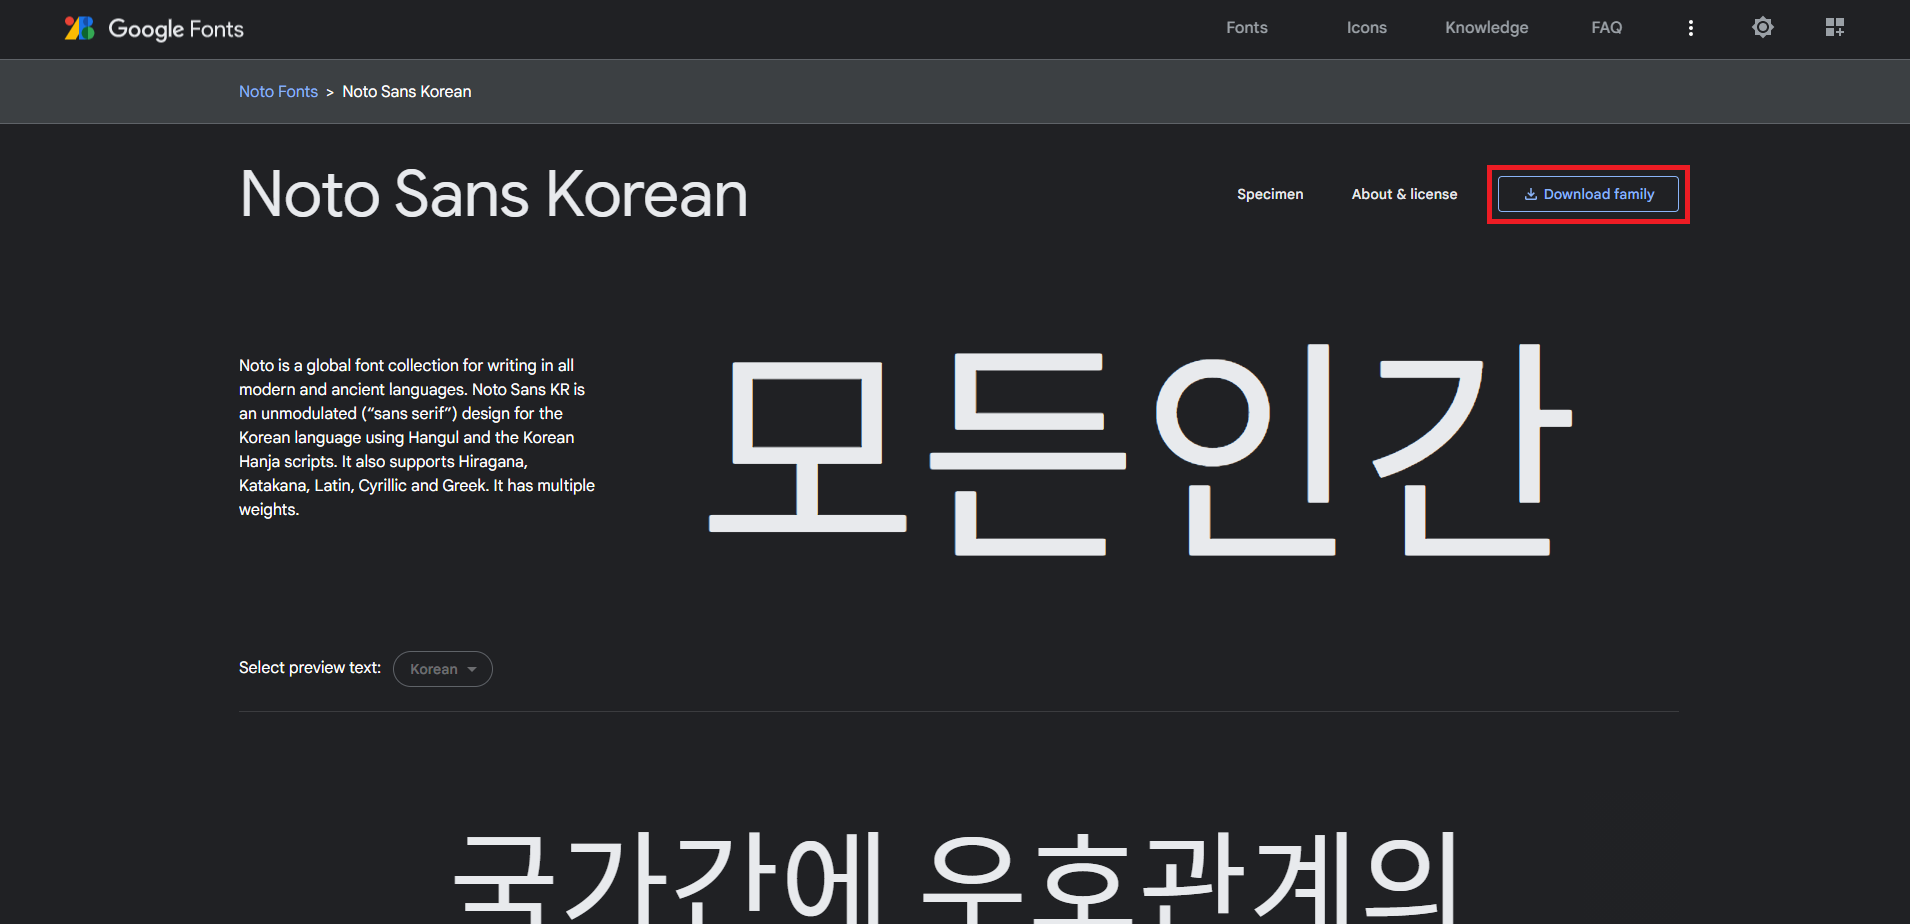This screenshot has width=1910, height=924.
Task: Click the Noto description paragraph
Action: click(x=417, y=437)
